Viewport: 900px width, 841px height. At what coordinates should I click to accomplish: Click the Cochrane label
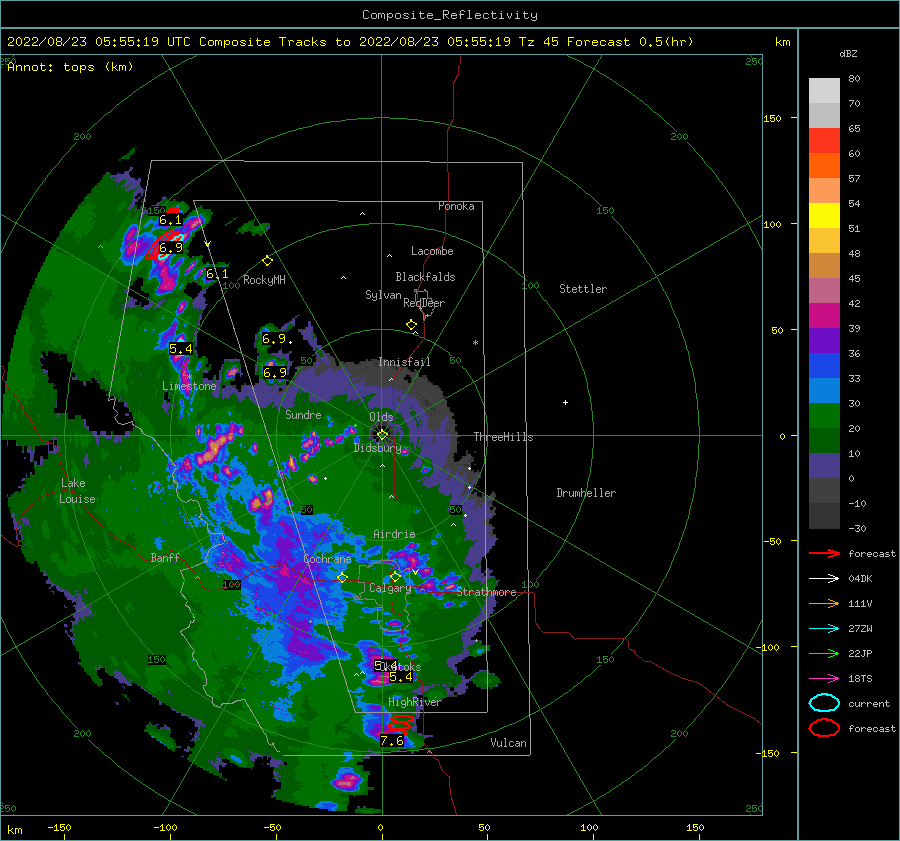click(x=327, y=559)
